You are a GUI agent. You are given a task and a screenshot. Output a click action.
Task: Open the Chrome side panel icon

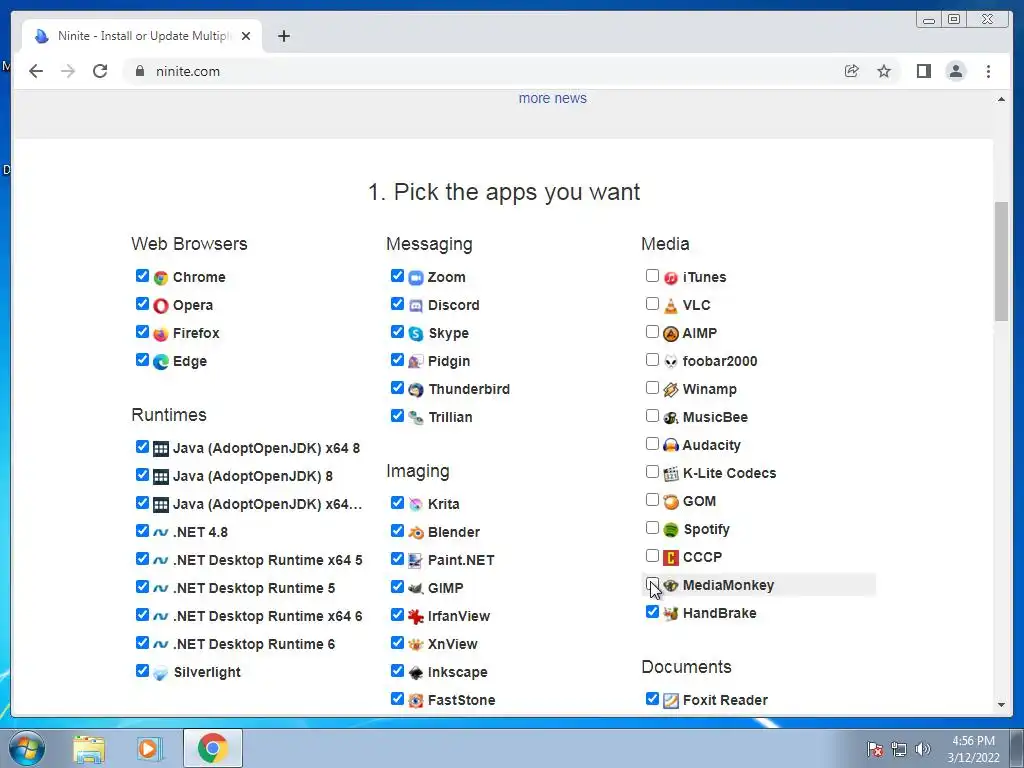923,71
